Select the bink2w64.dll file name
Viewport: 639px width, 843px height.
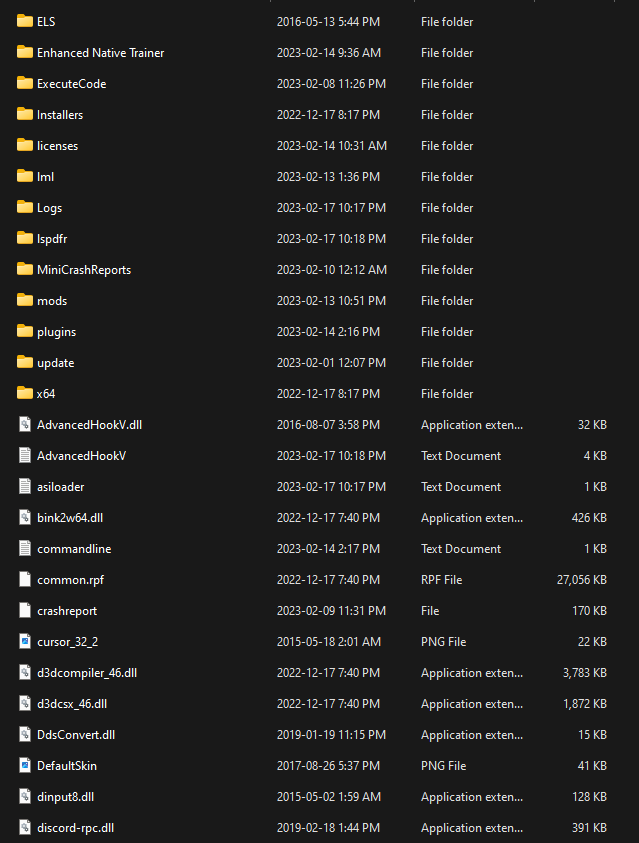coord(70,518)
